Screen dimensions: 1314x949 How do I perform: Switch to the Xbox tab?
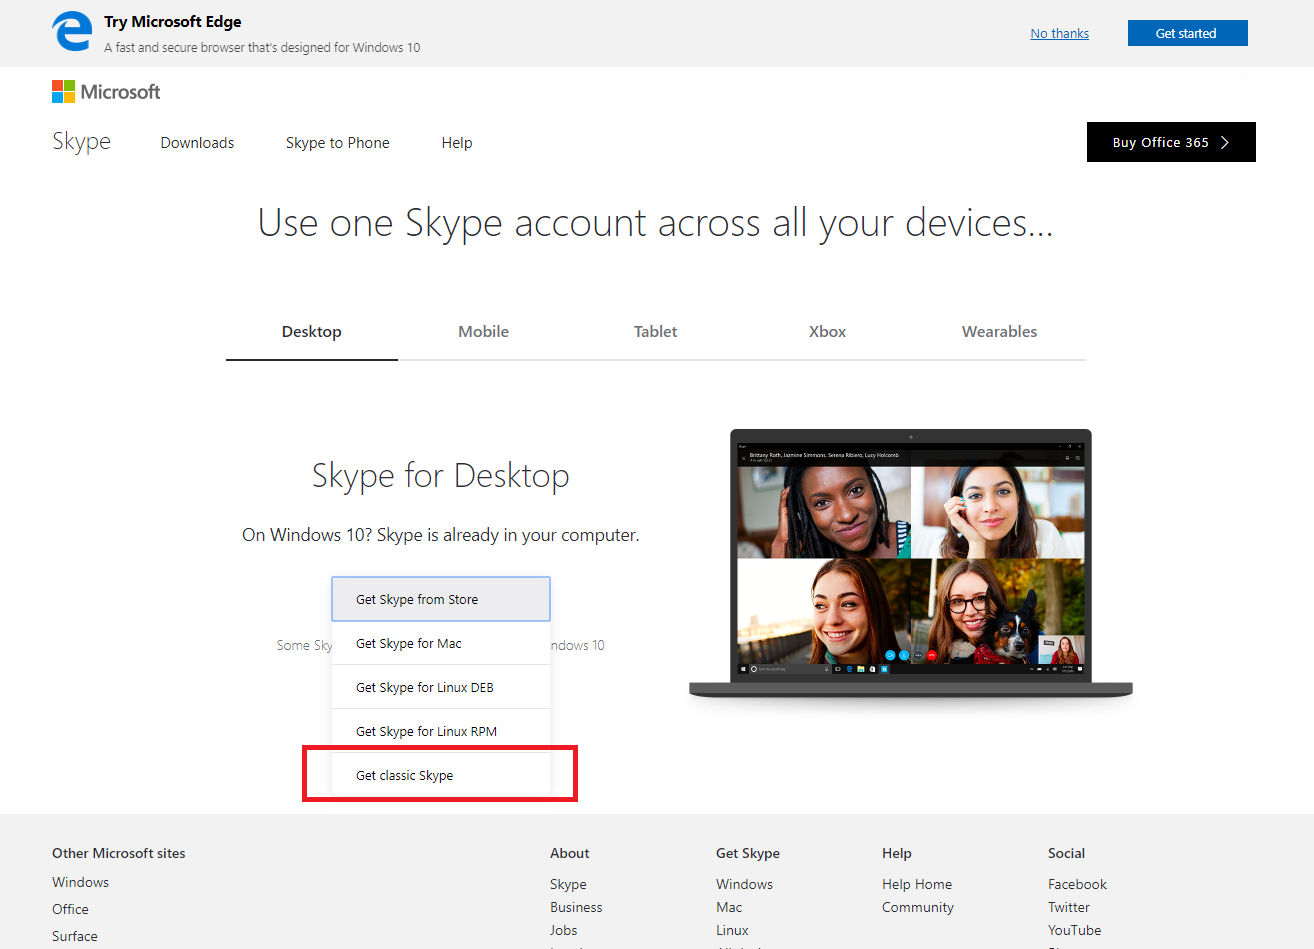[x=828, y=332]
